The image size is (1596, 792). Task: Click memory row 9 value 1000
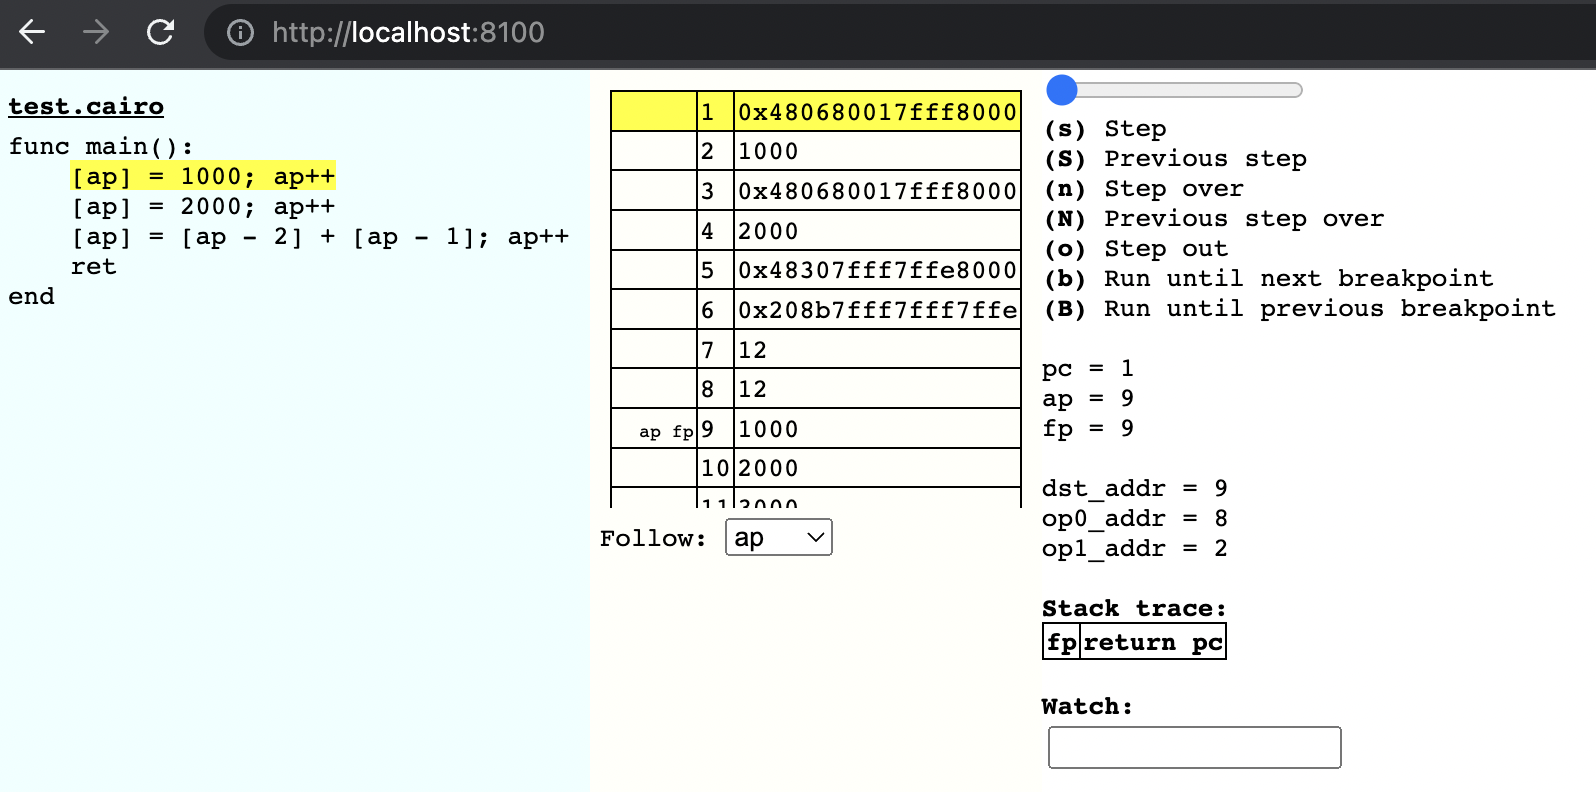click(877, 429)
